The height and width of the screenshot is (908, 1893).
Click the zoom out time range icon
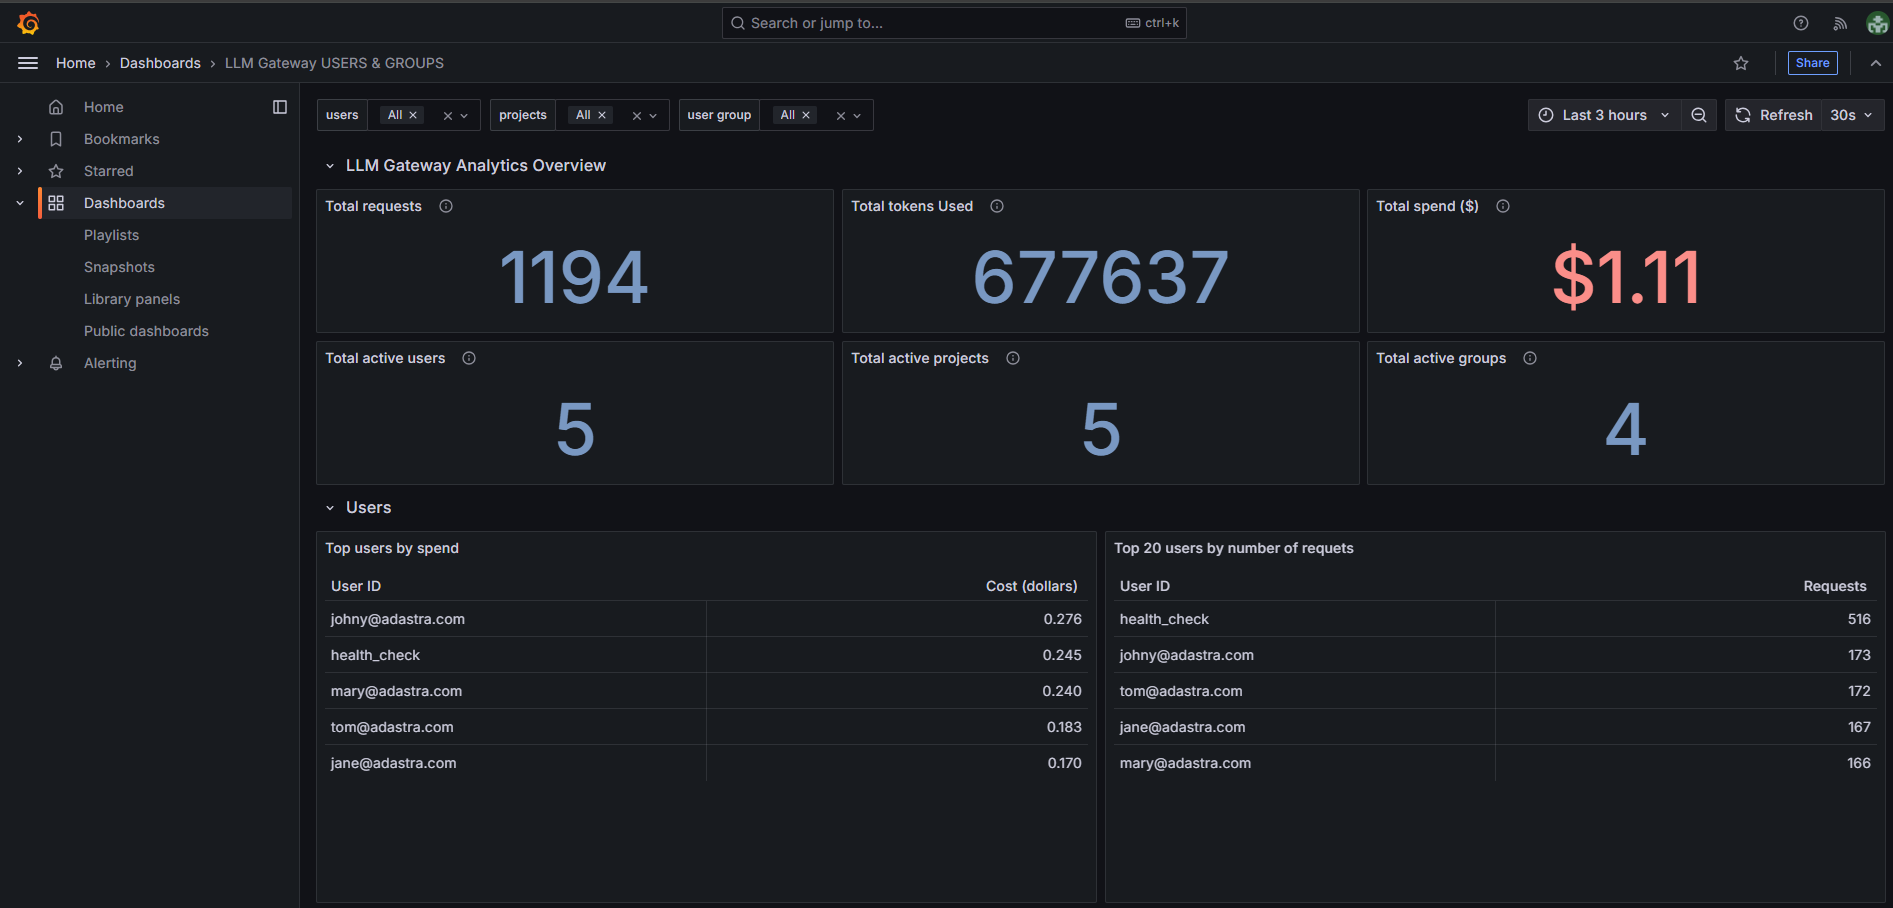[1699, 115]
